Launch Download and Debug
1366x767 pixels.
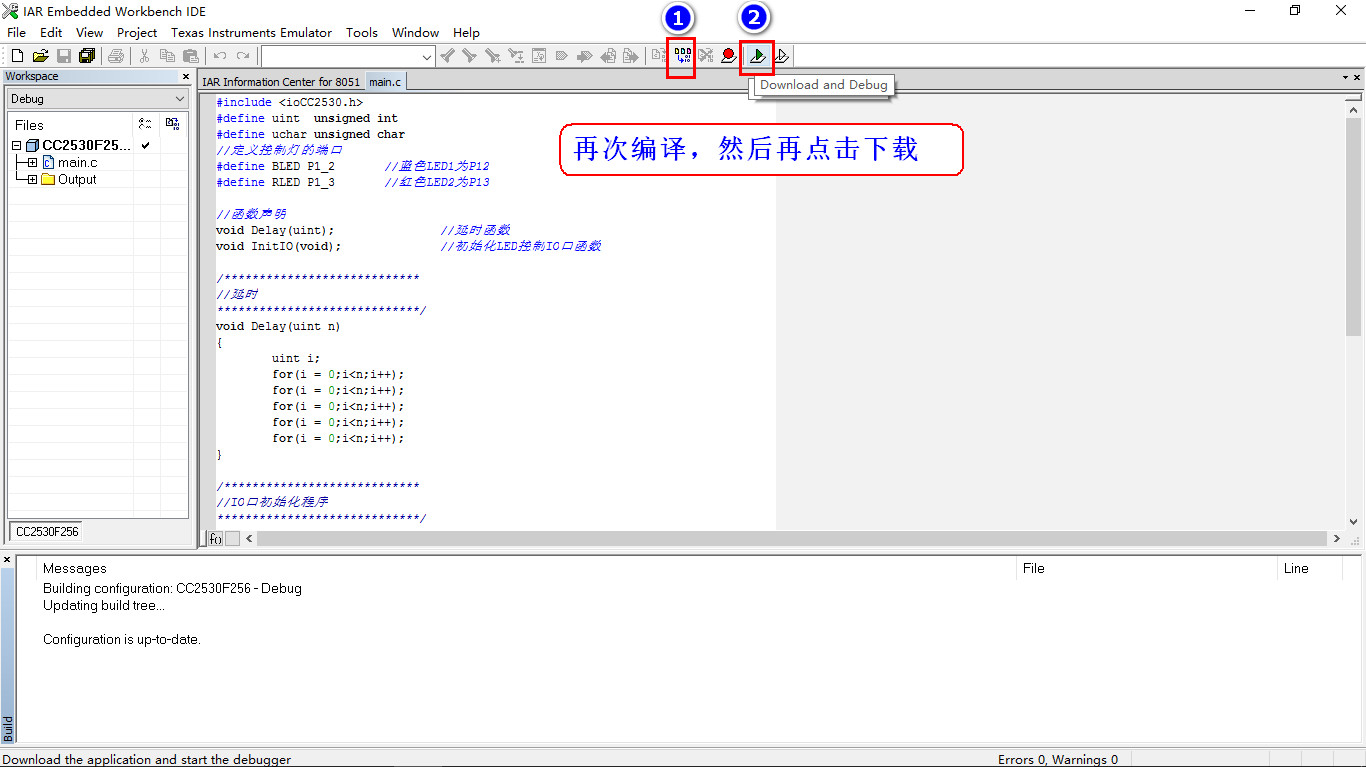(x=757, y=56)
